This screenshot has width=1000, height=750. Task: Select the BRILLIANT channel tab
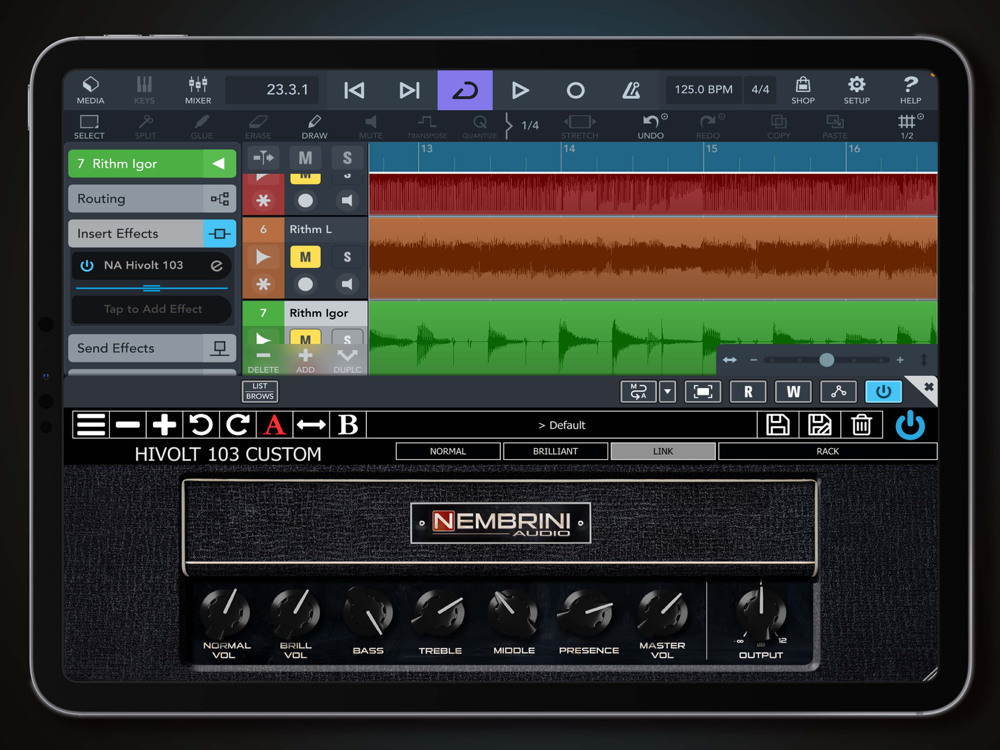[x=555, y=451]
